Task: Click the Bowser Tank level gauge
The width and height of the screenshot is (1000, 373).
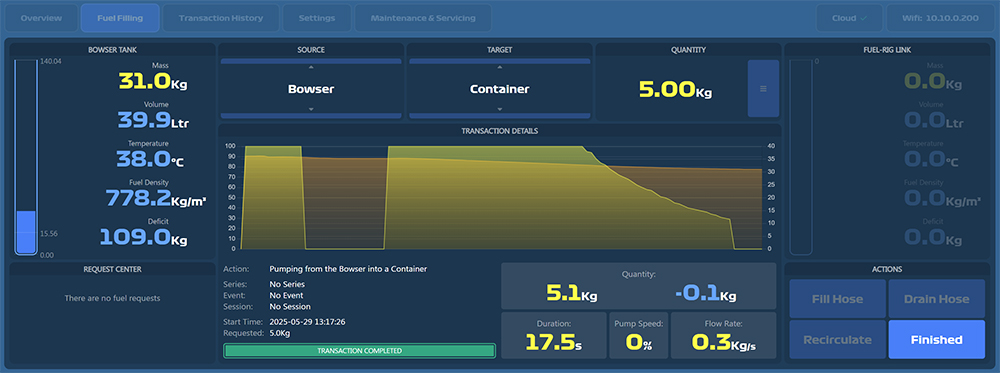Action: pos(26,157)
